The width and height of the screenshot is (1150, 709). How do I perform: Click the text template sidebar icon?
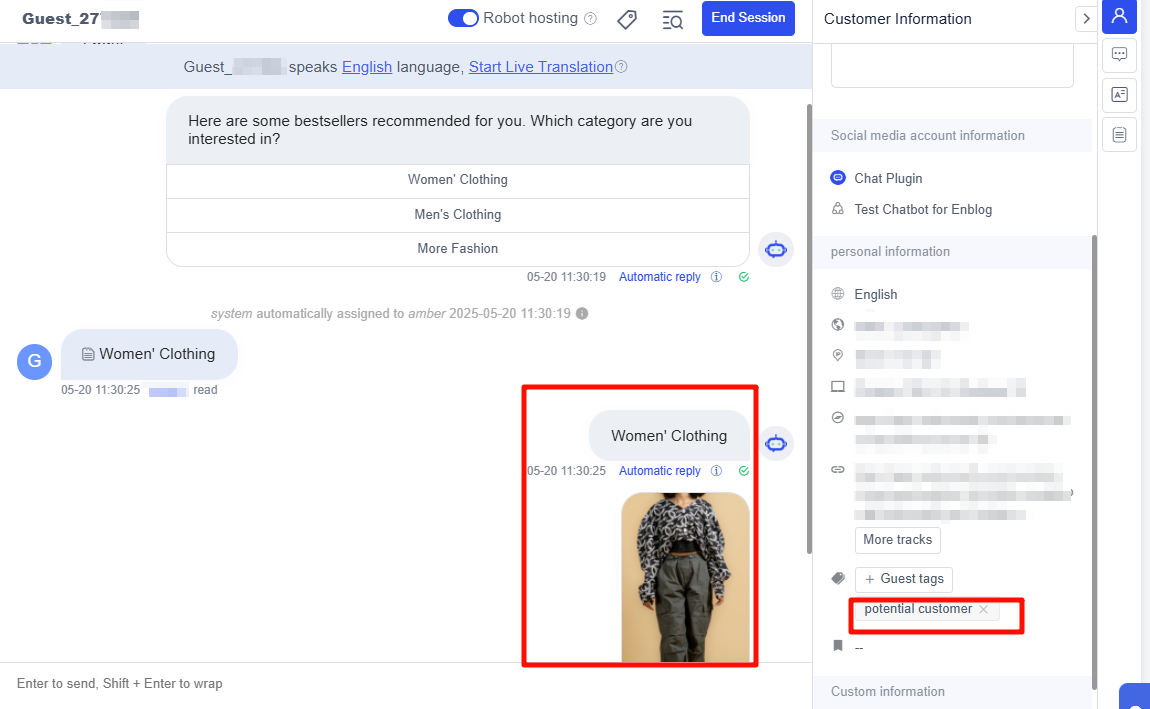click(1119, 95)
